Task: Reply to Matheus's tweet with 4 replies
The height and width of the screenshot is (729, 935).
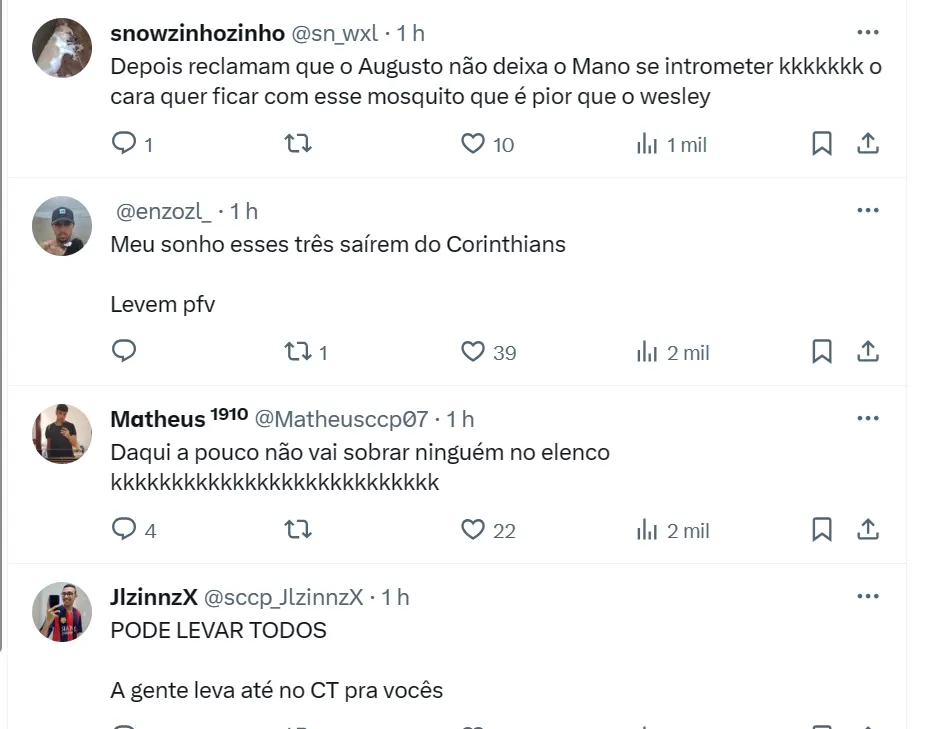Action: pyautogui.click(x=124, y=529)
